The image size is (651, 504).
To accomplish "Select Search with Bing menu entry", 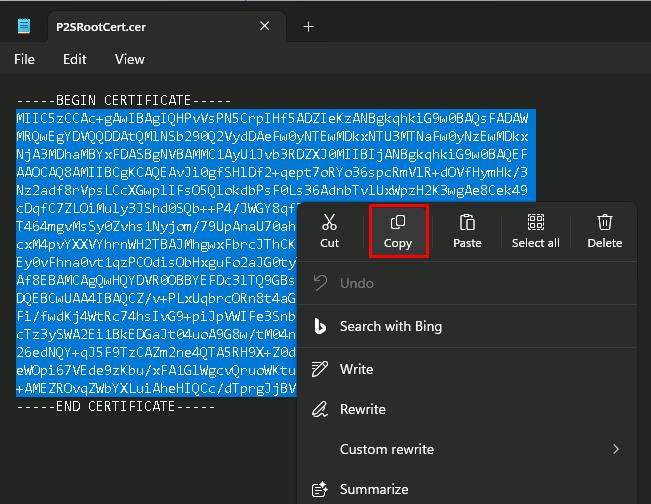I will [390, 326].
